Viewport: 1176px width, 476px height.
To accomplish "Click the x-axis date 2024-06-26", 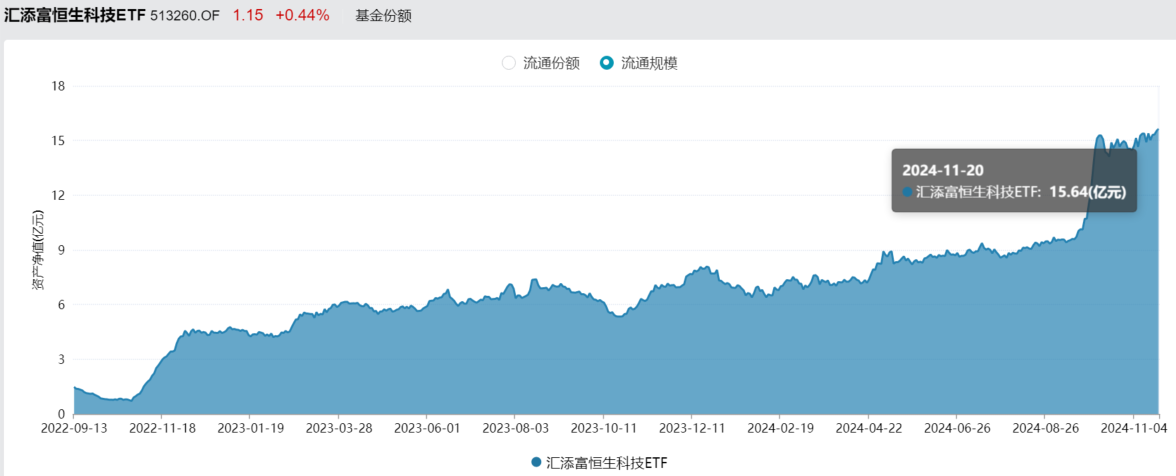I will tap(956, 429).
